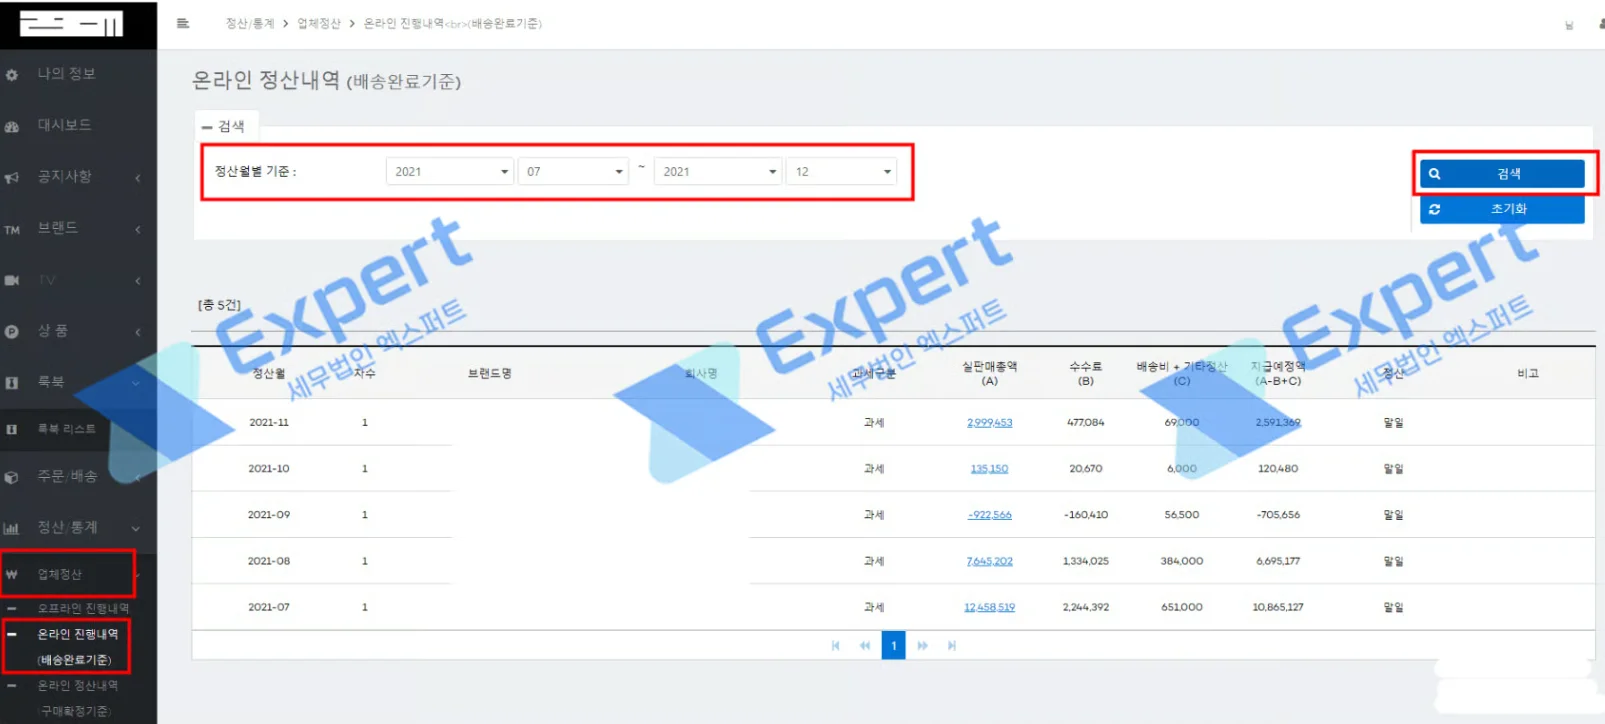Click the 공지사항 megaphone icon

(12, 178)
